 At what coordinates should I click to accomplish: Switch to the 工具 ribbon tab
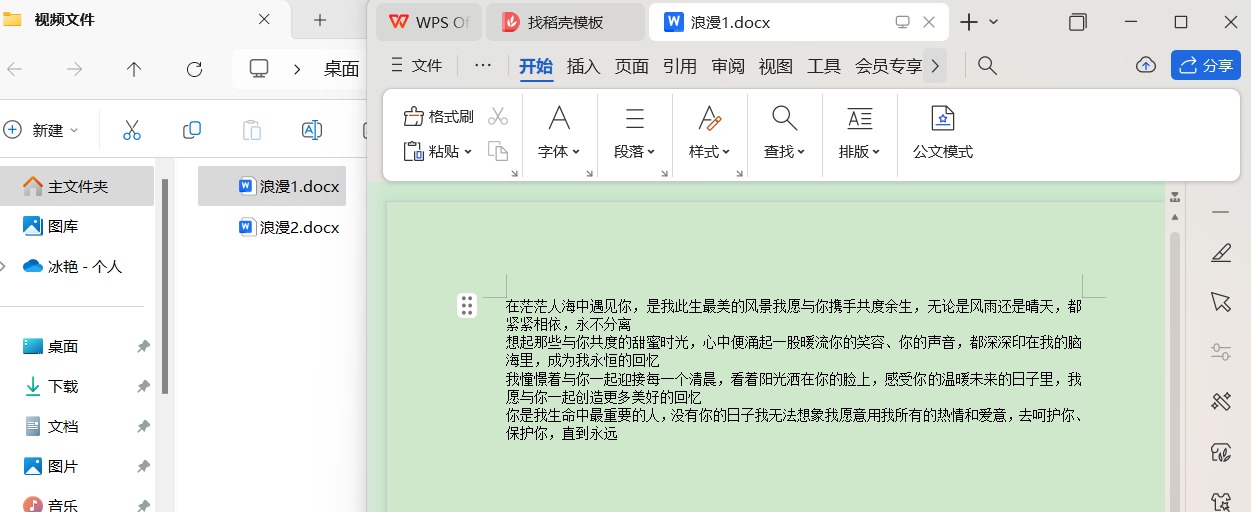[824, 66]
